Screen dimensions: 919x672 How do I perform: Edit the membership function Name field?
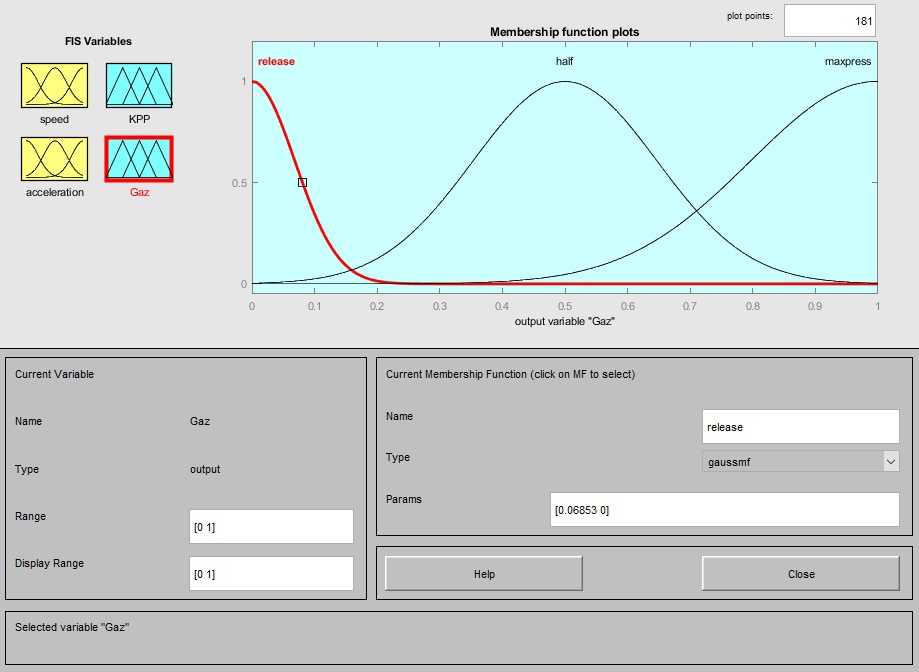coord(800,427)
